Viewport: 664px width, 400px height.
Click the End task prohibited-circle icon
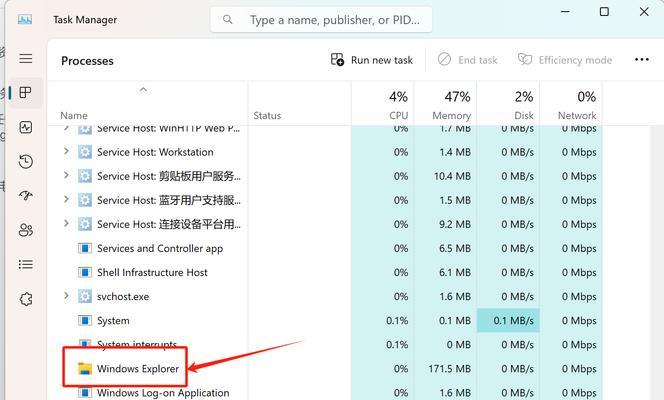click(x=444, y=59)
